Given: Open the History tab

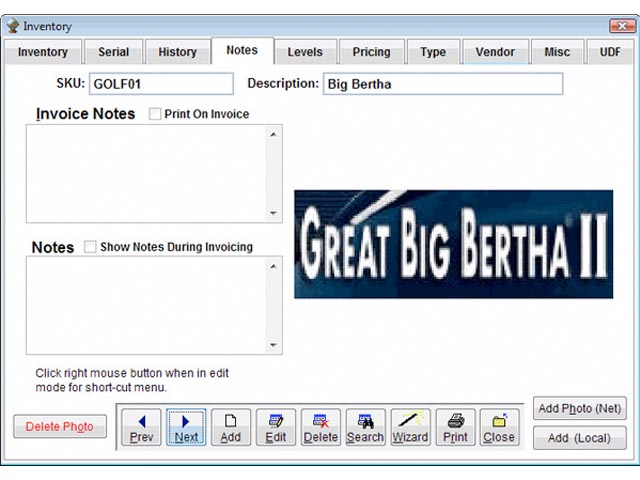Looking at the screenshot, I should pos(178,52).
